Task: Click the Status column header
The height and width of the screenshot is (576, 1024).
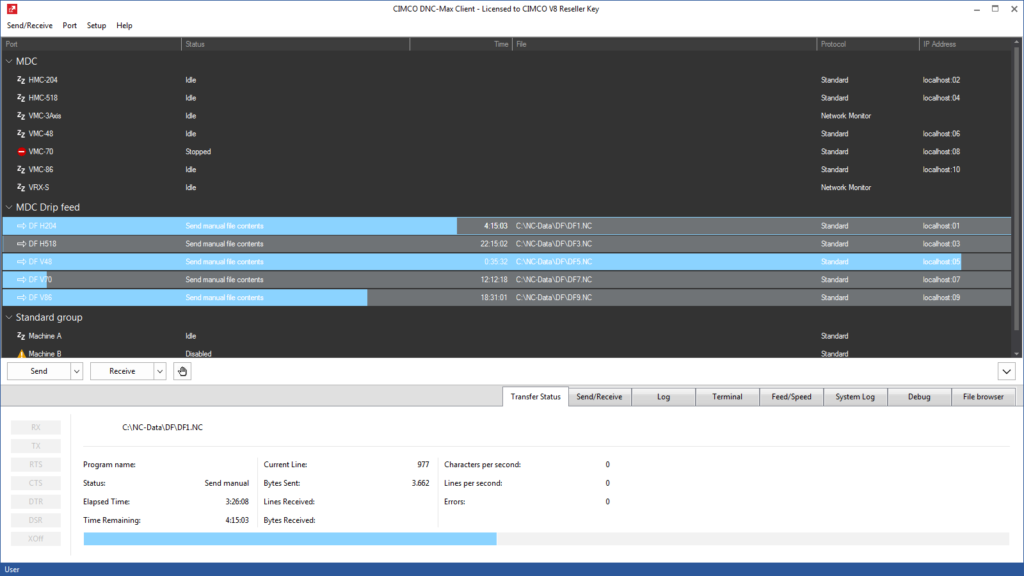Action: (x=295, y=44)
